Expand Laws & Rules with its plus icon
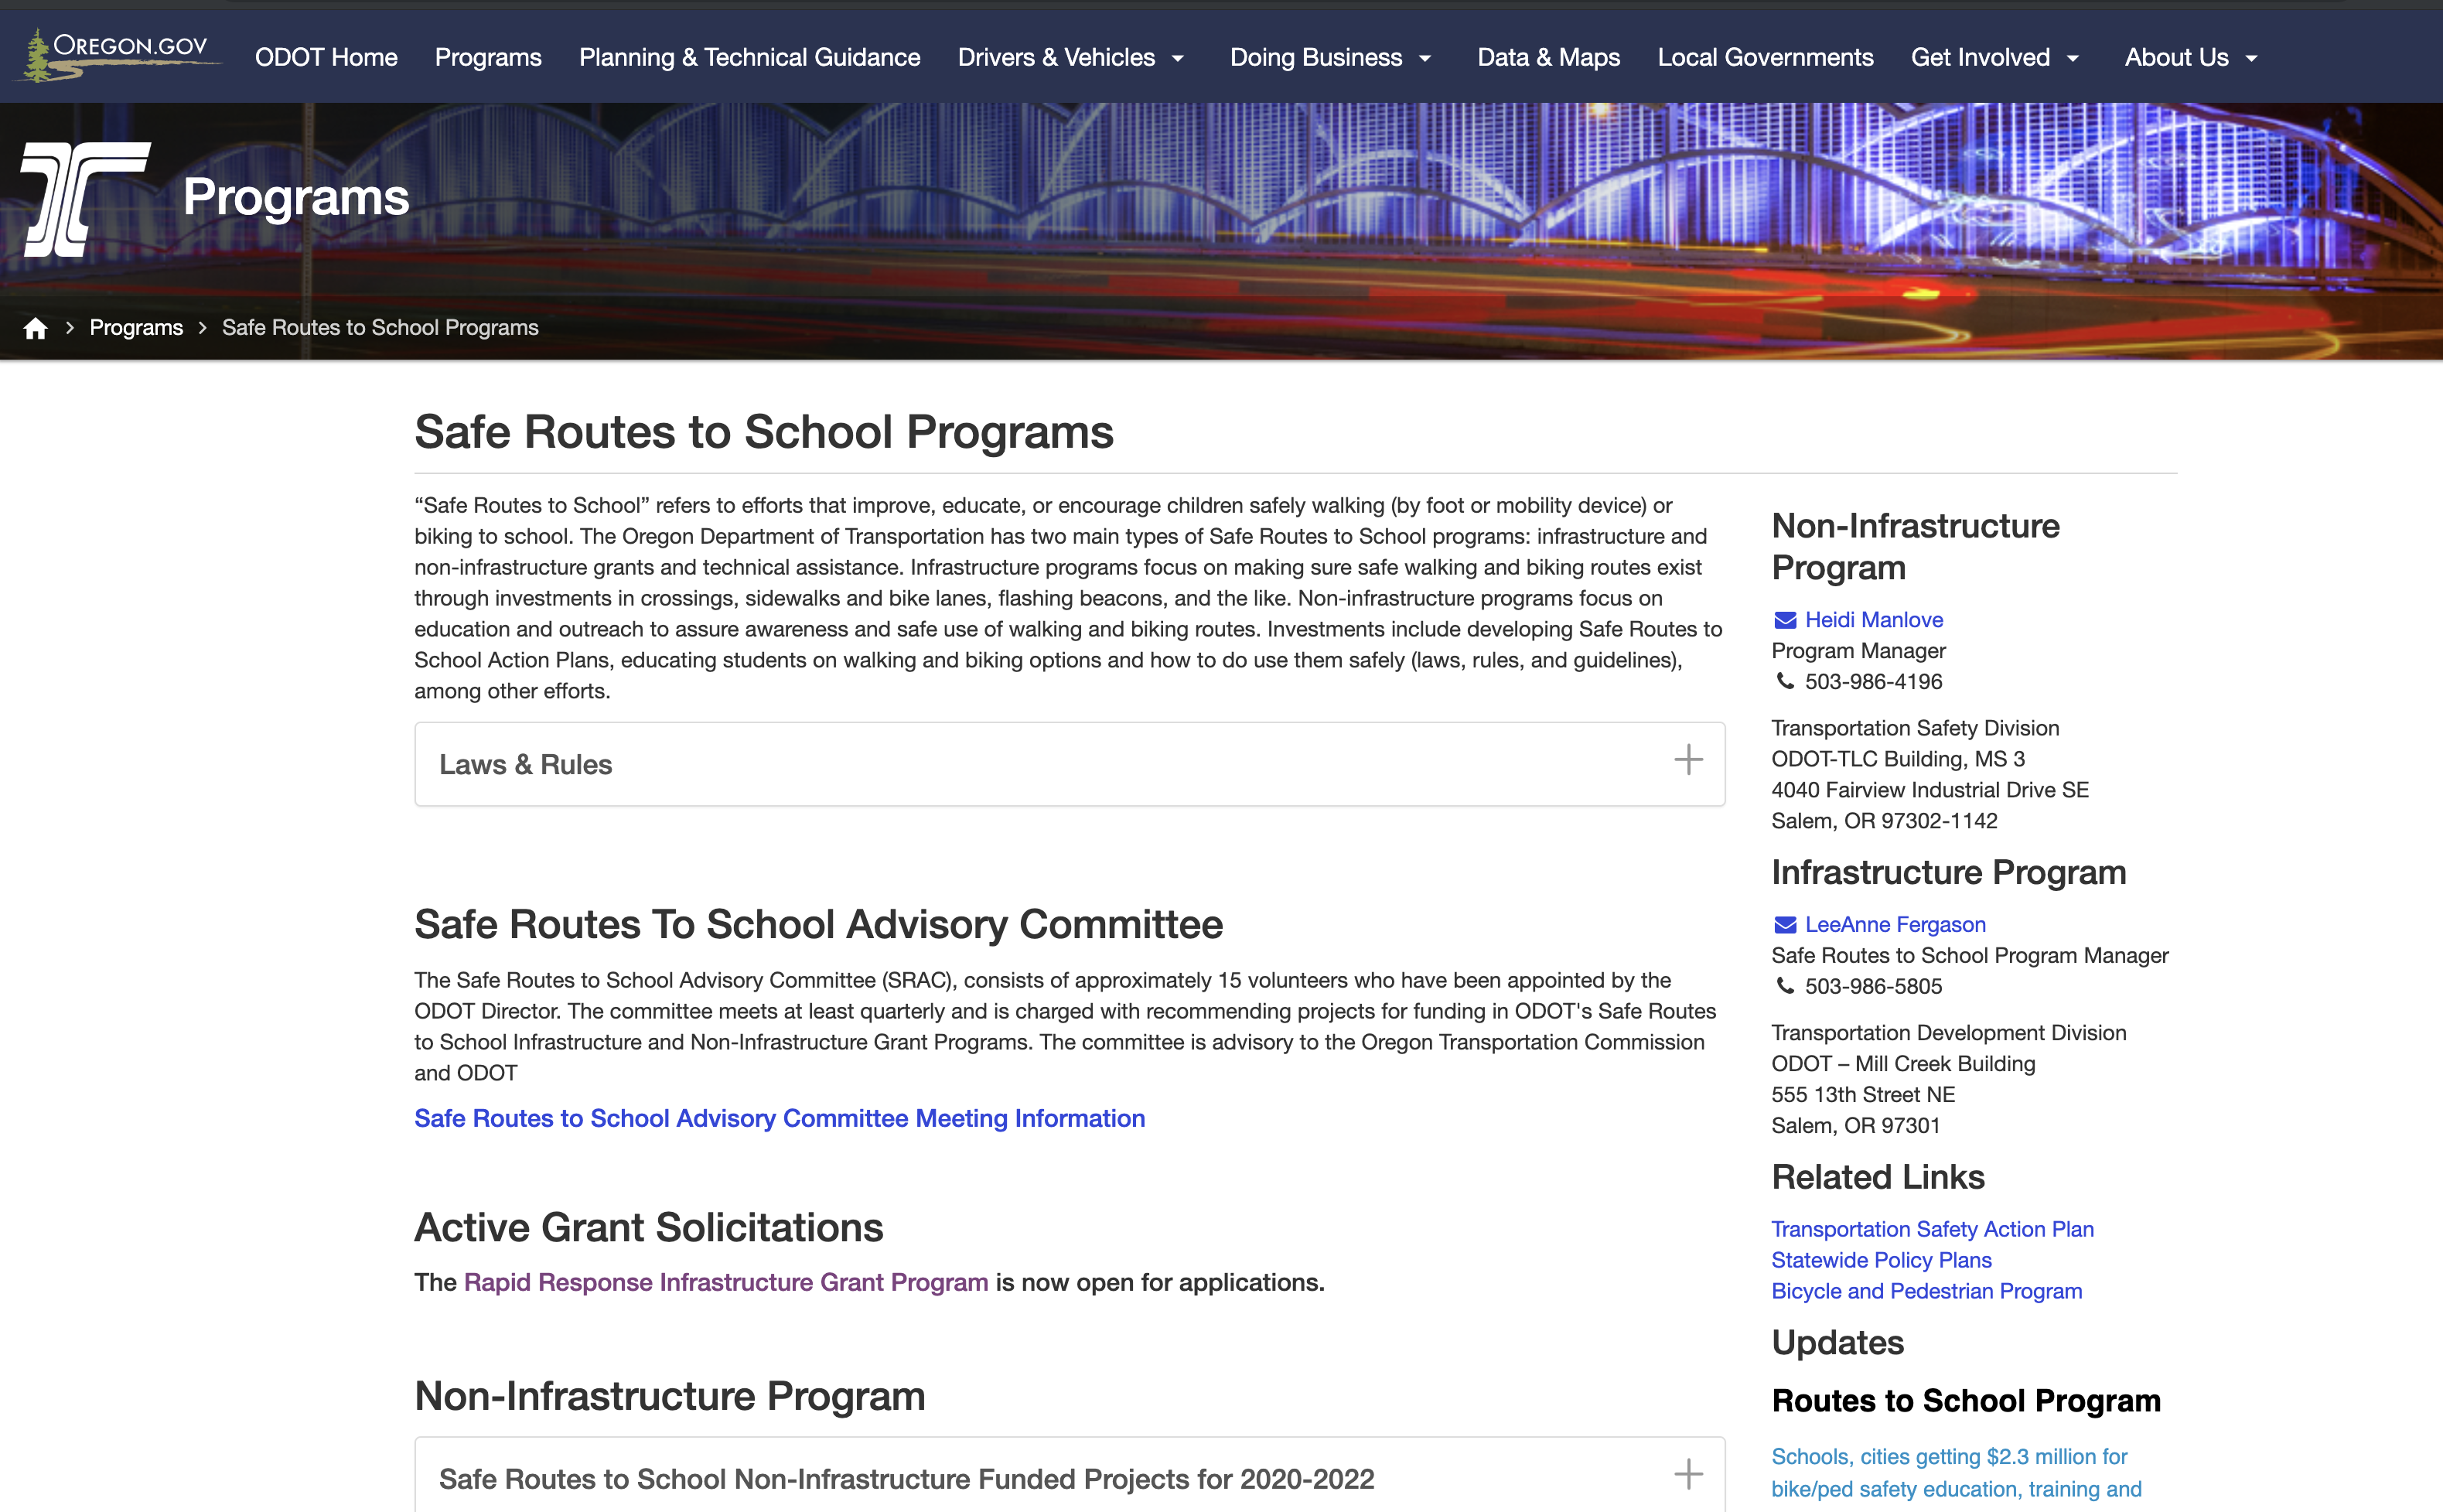 [1688, 760]
